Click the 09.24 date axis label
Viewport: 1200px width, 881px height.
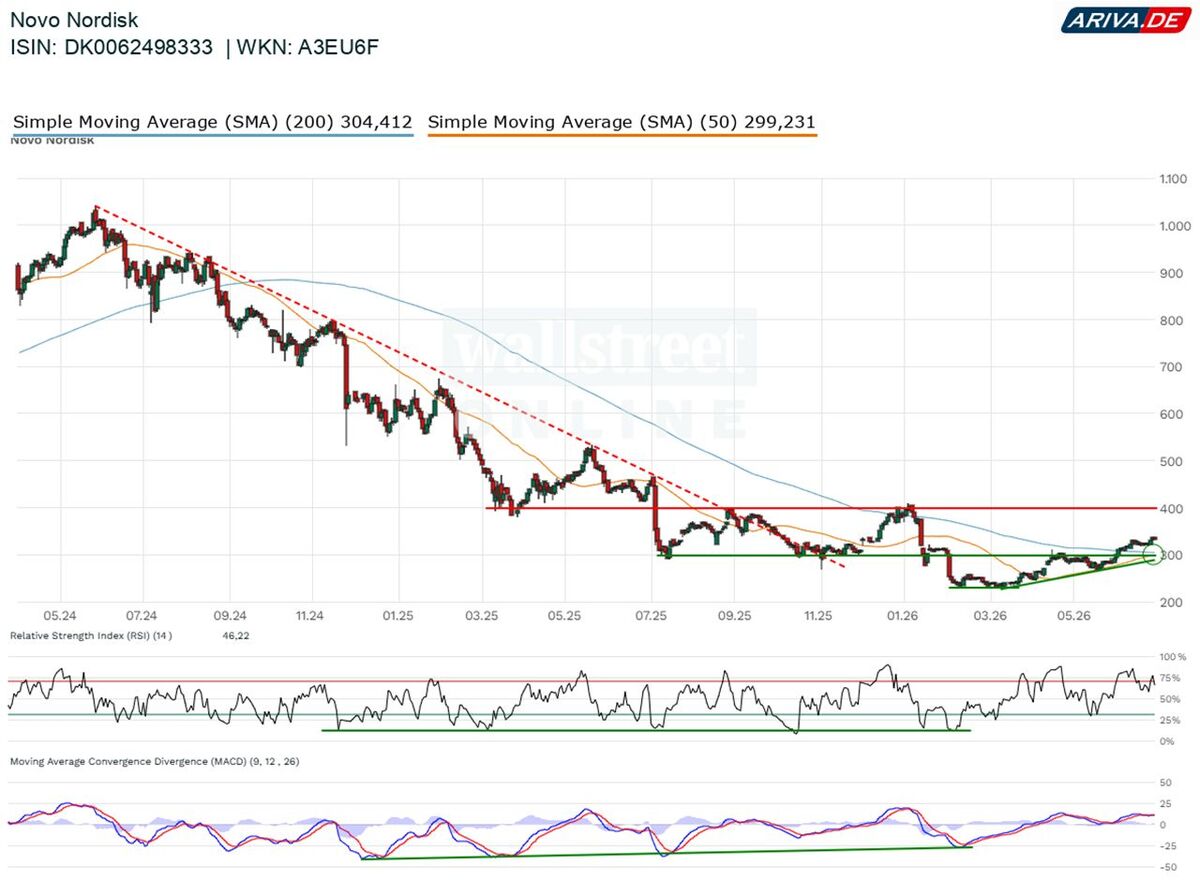tap(229, 616)
